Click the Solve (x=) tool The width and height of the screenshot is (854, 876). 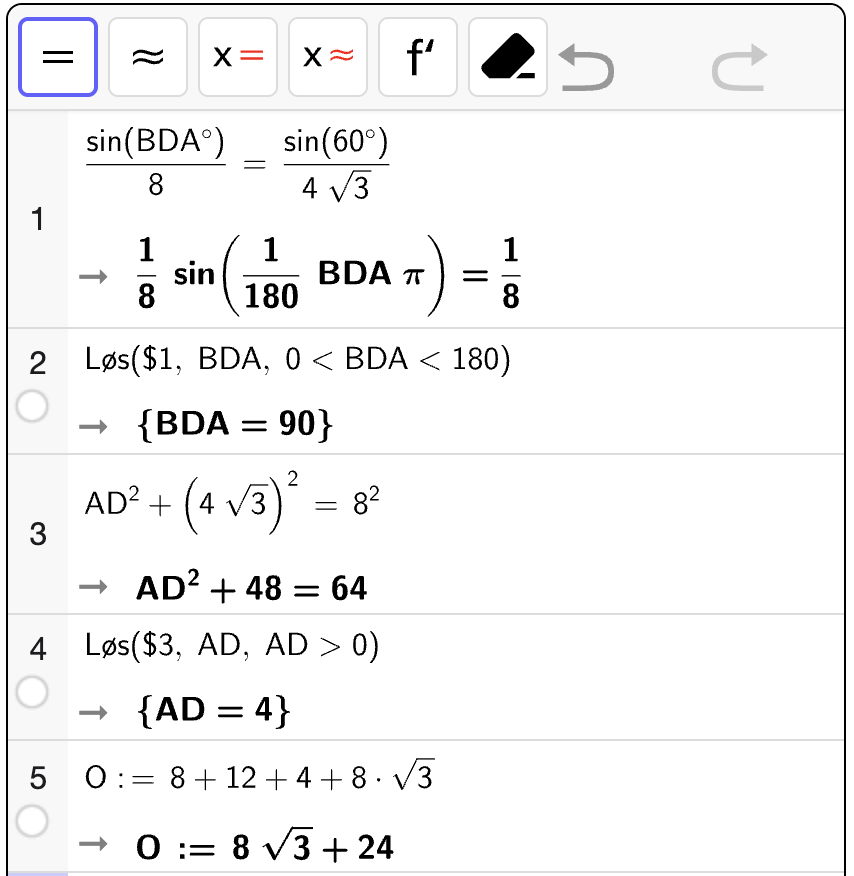coord(238,57)
